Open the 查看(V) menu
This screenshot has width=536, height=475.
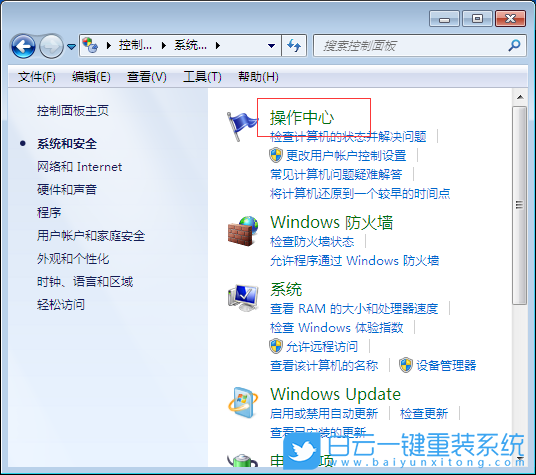147,77
